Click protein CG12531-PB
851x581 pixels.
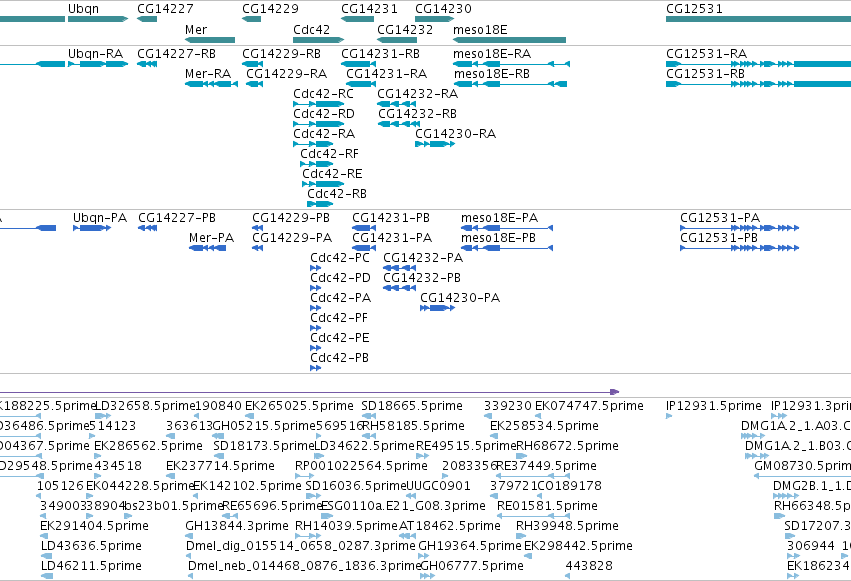tap(740, 248)
